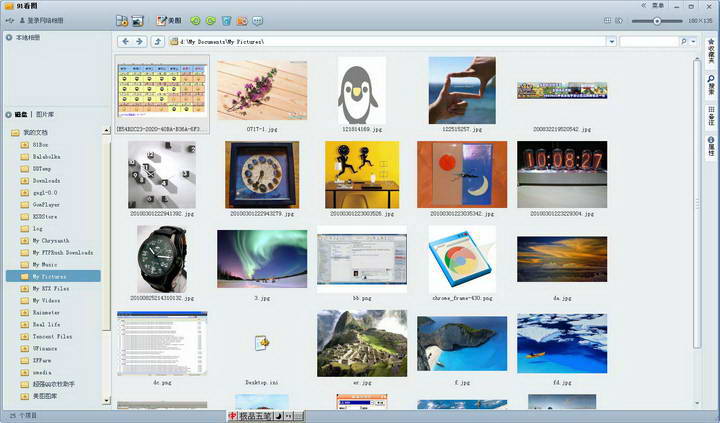Select the My Pictures folder
The height and width of the screenshot is (423, 720).
coord(53,276)
